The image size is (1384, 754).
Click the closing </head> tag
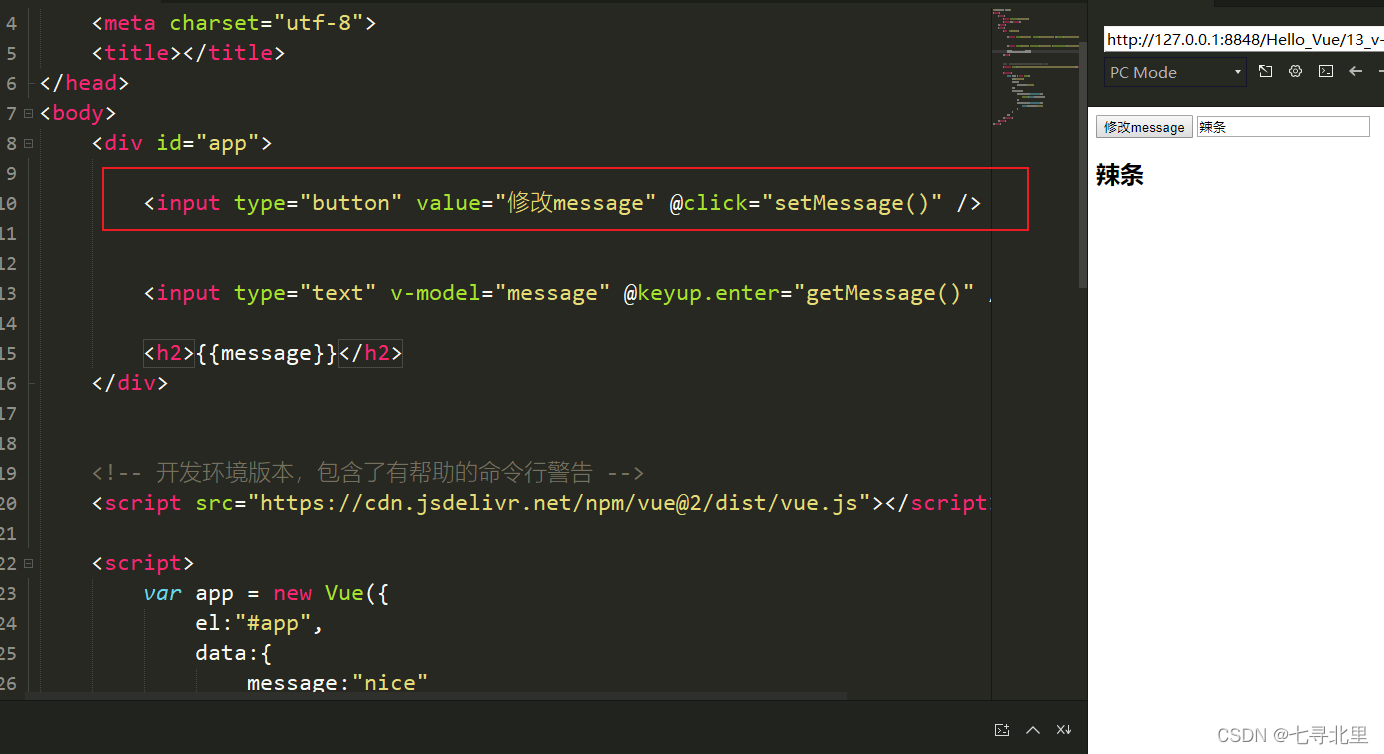click(x=85, y=82)
